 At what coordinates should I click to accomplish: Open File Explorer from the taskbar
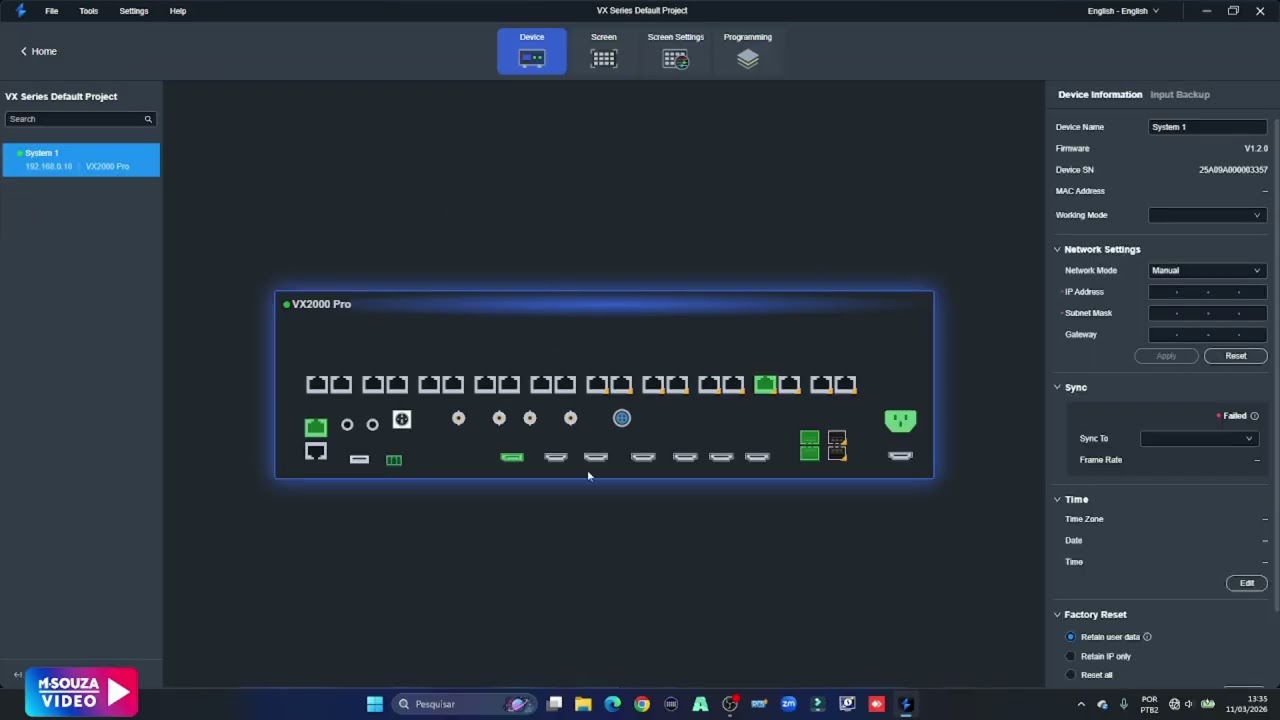point(583,704)
